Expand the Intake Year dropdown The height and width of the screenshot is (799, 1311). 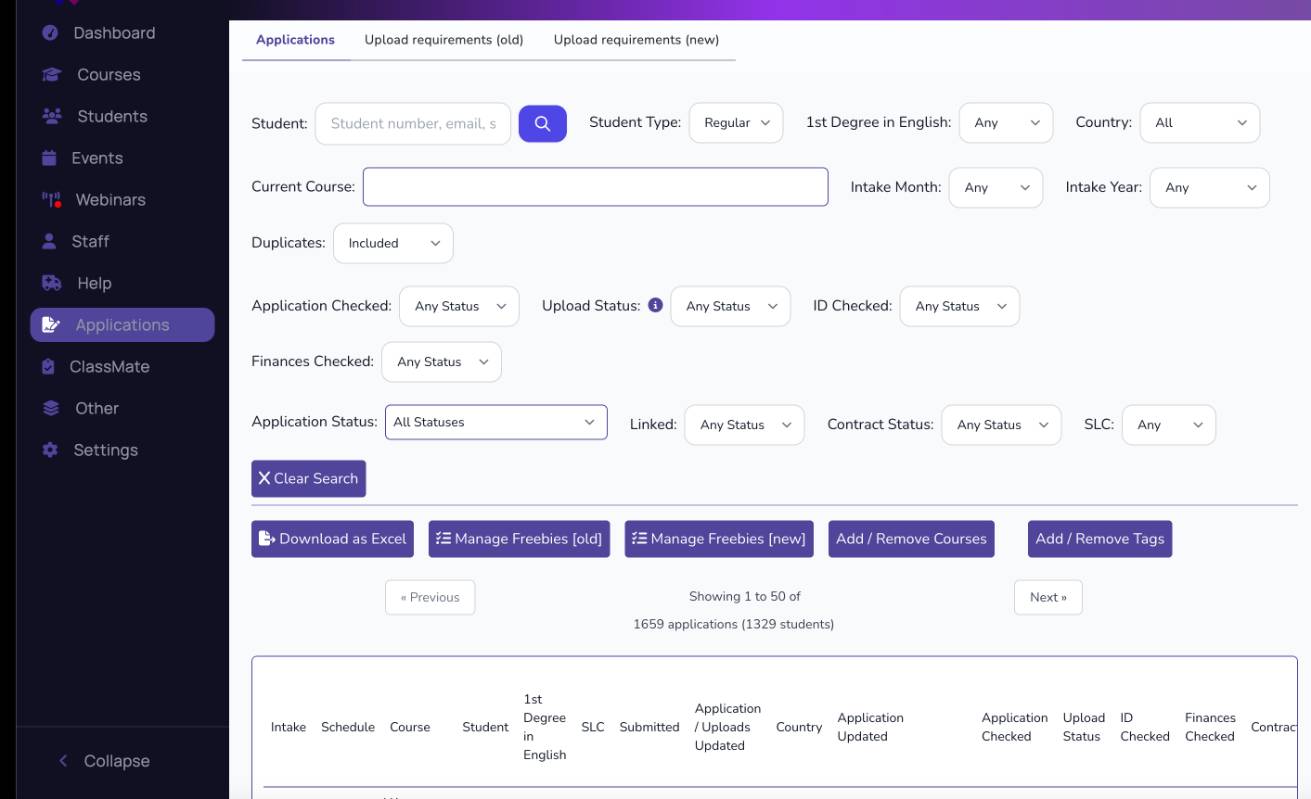coord(1210,188)
